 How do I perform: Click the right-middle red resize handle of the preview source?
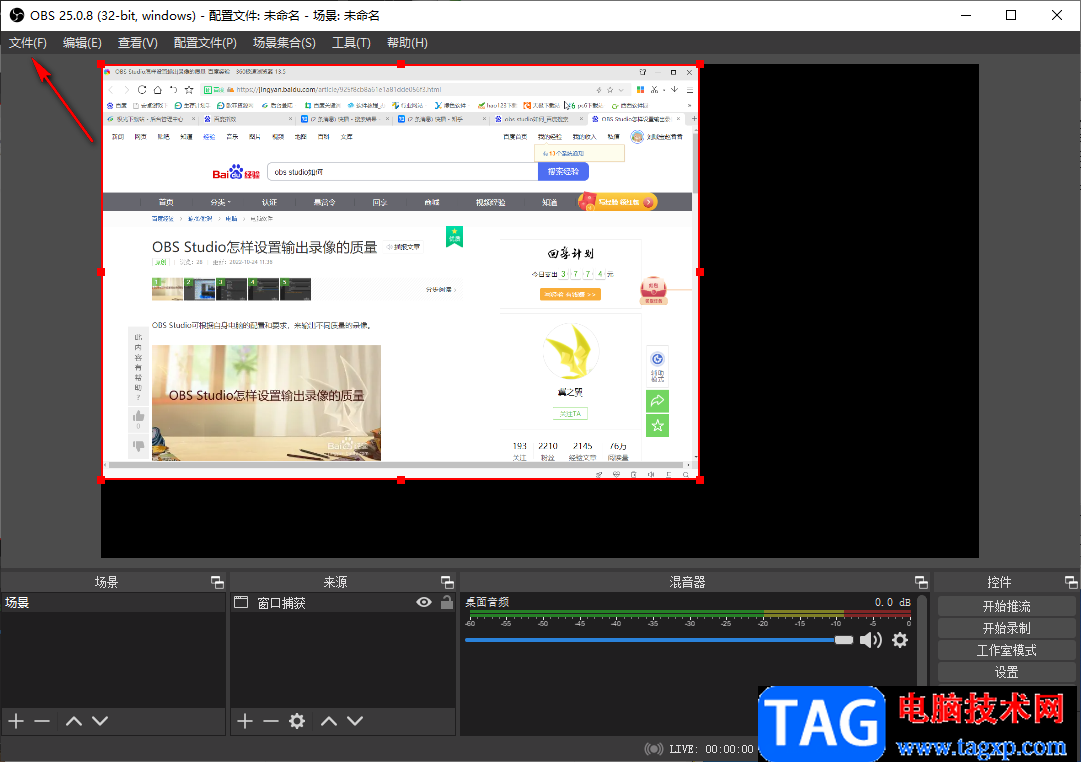pos(700,272)
